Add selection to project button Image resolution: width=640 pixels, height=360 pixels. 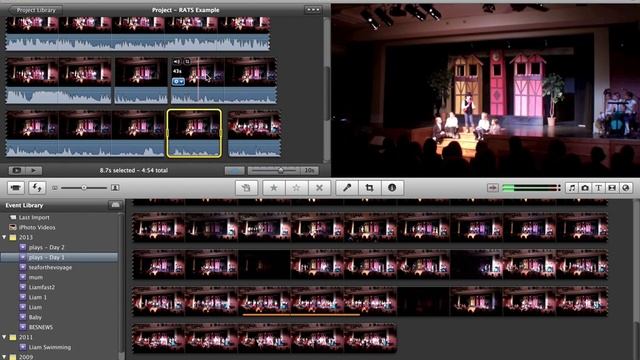[246, 188]
